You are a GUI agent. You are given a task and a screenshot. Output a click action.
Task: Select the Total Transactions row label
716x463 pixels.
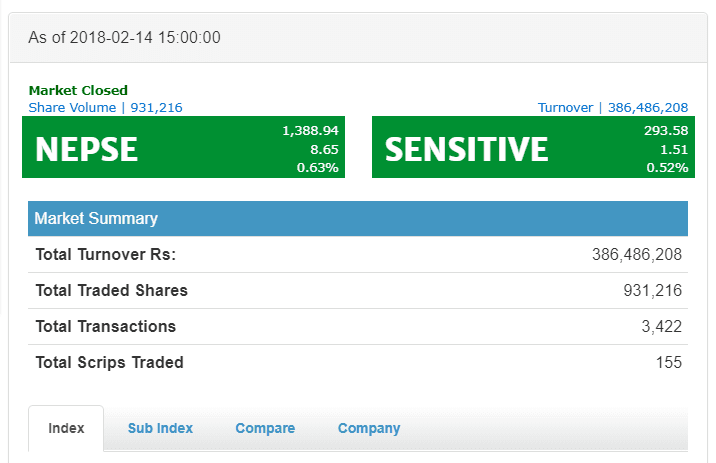pos(106,326)
